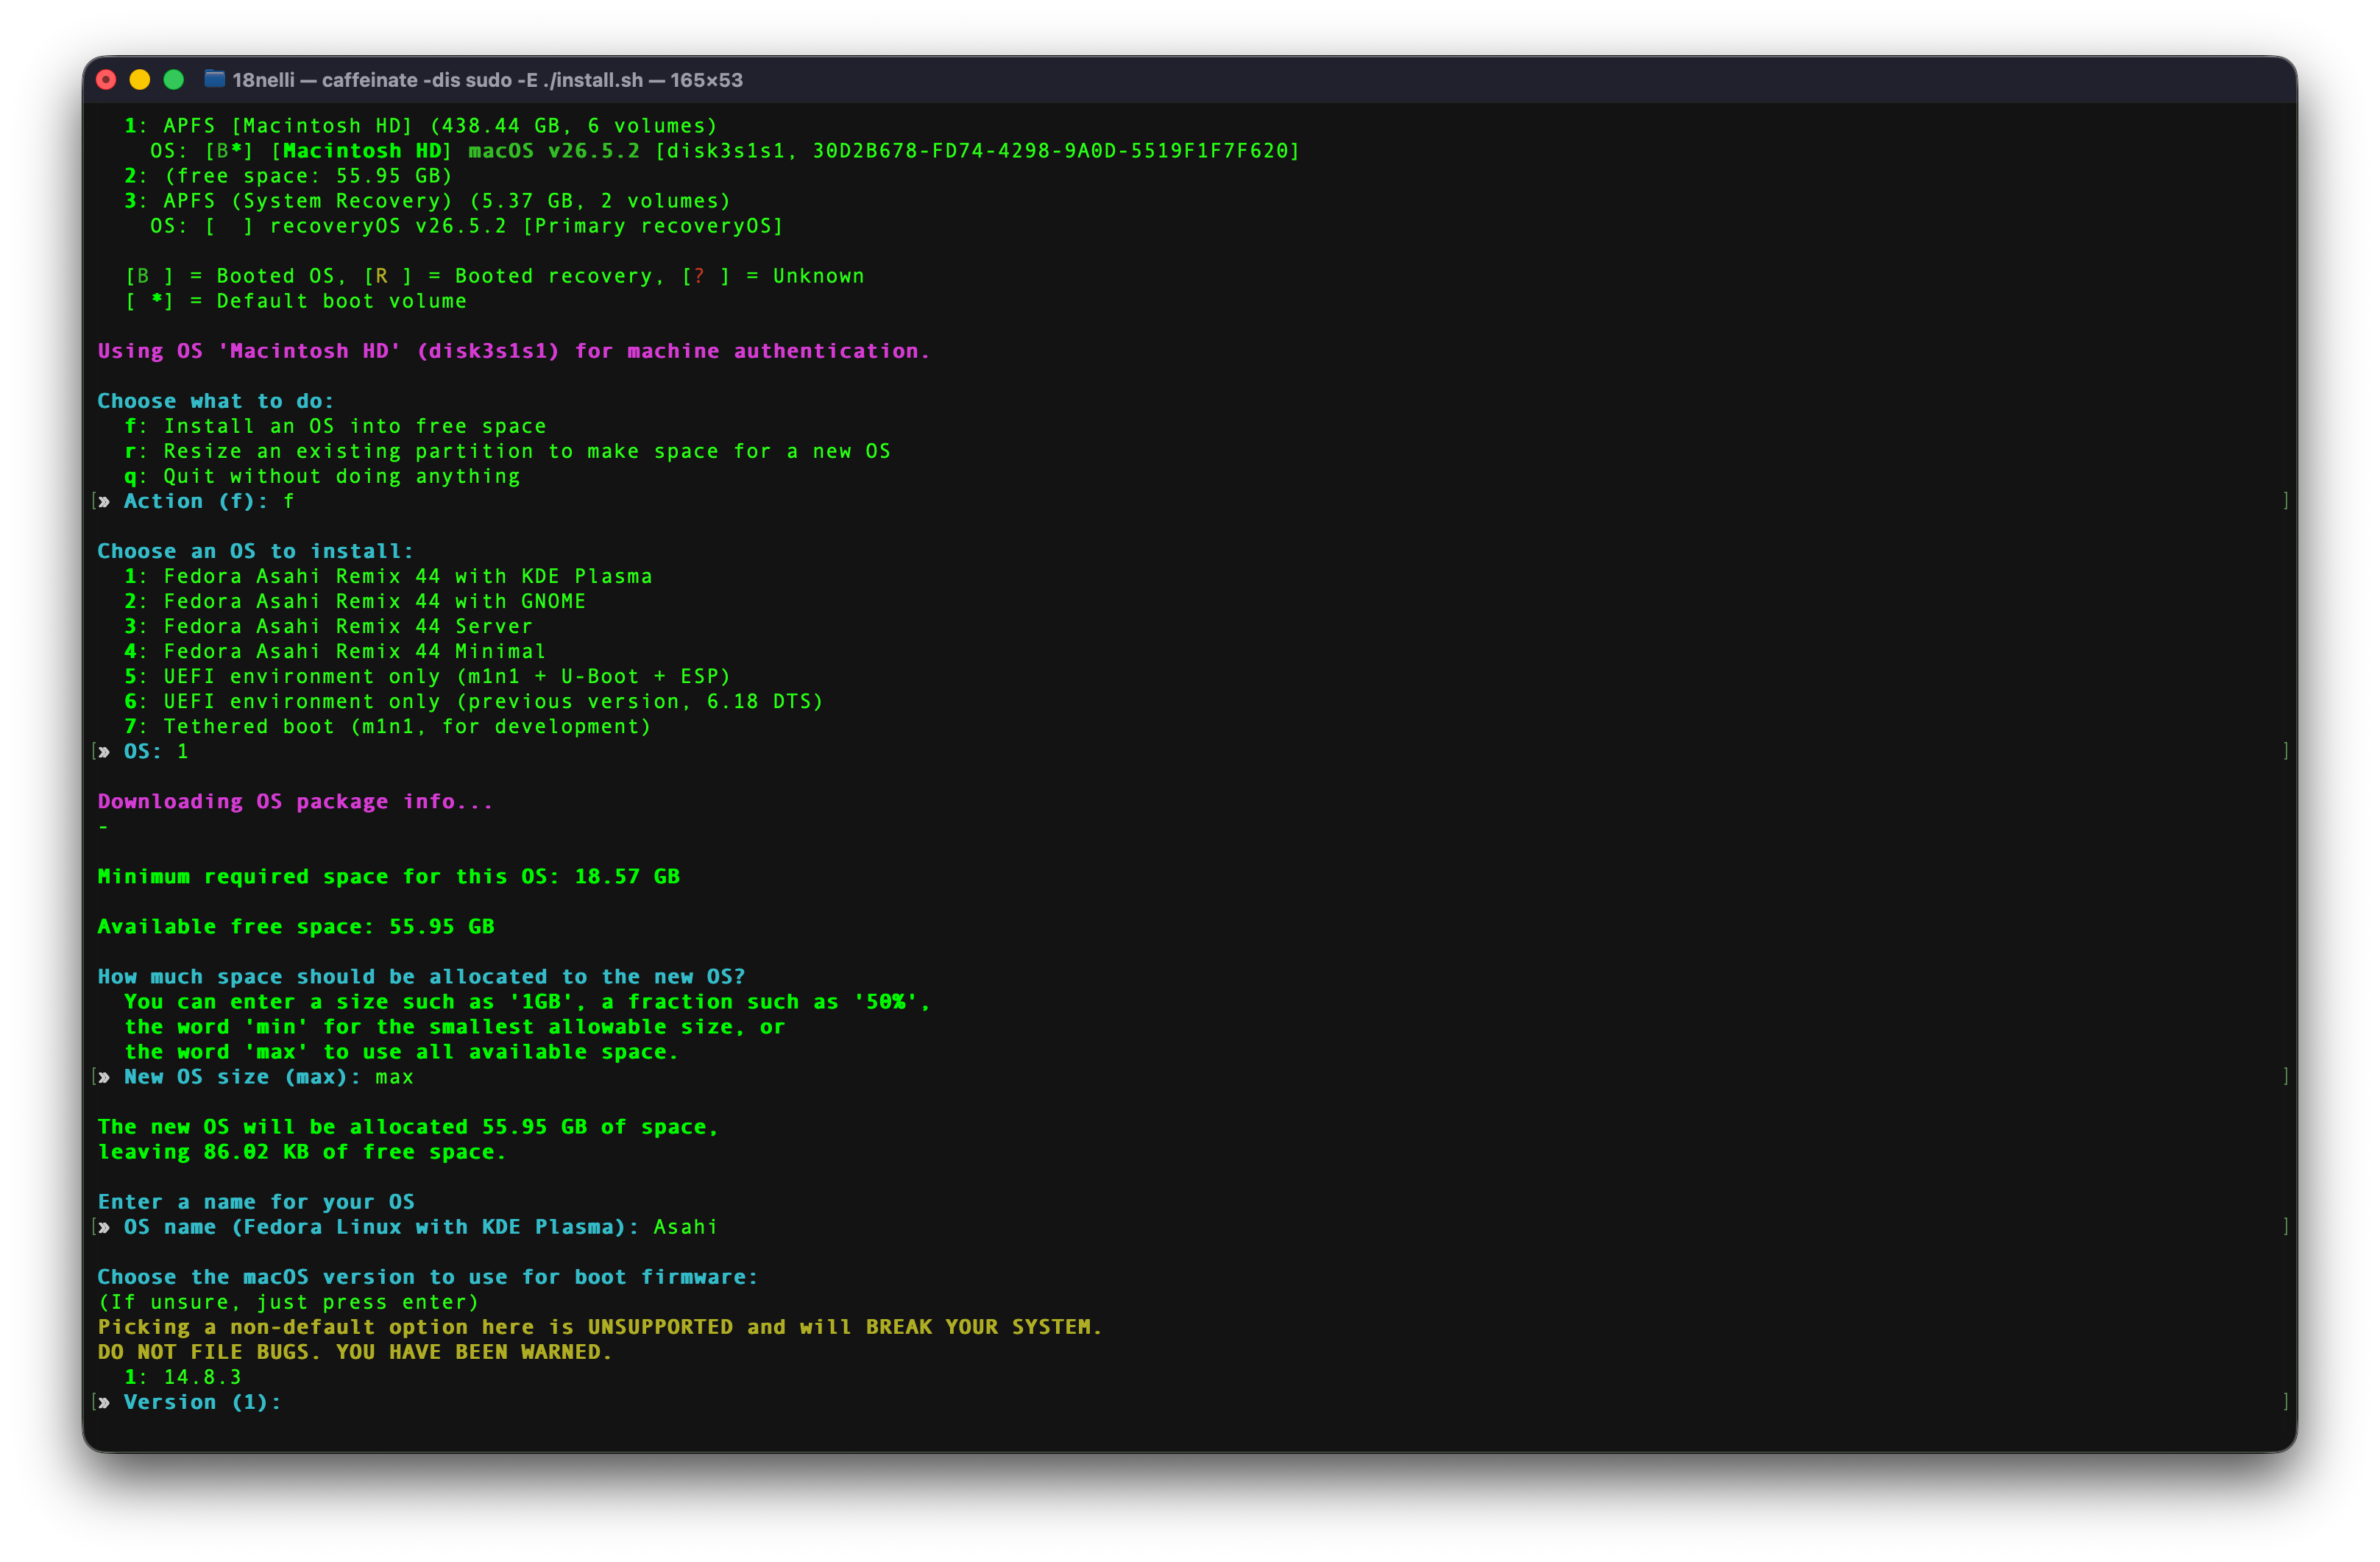The image size is (2380, 1562).
Task: Select the '1: 14.8.3' firmware version line
Action: pyautogui.click(x=182, y=1377)
